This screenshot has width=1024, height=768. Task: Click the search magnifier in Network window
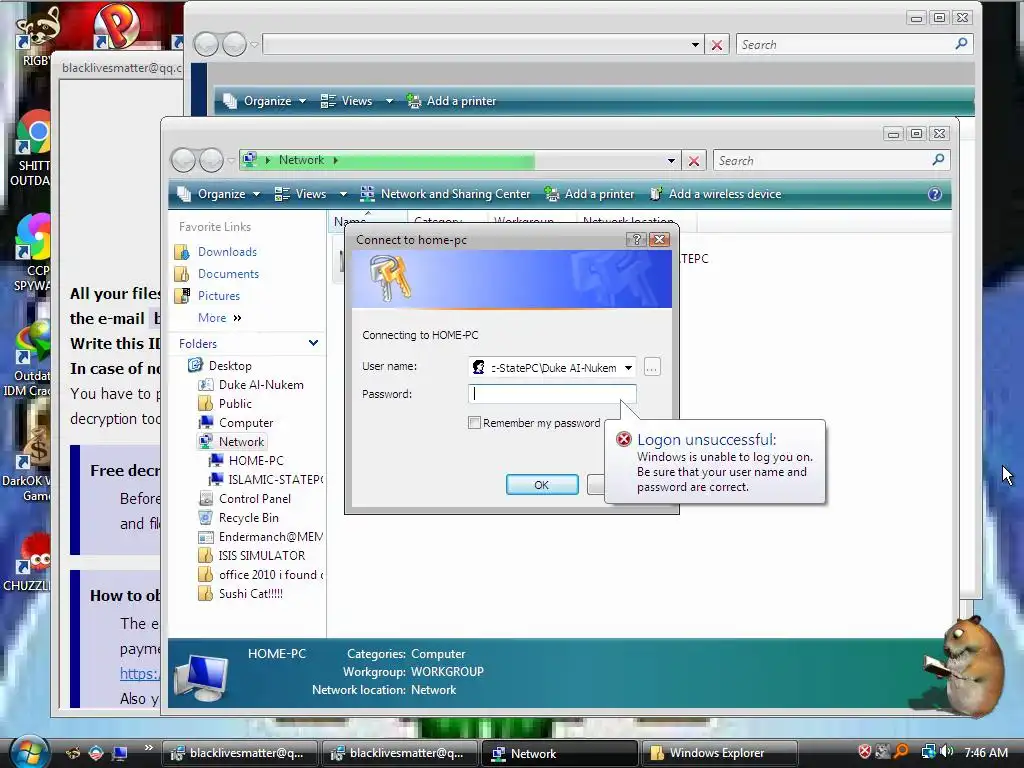(938, 159)
